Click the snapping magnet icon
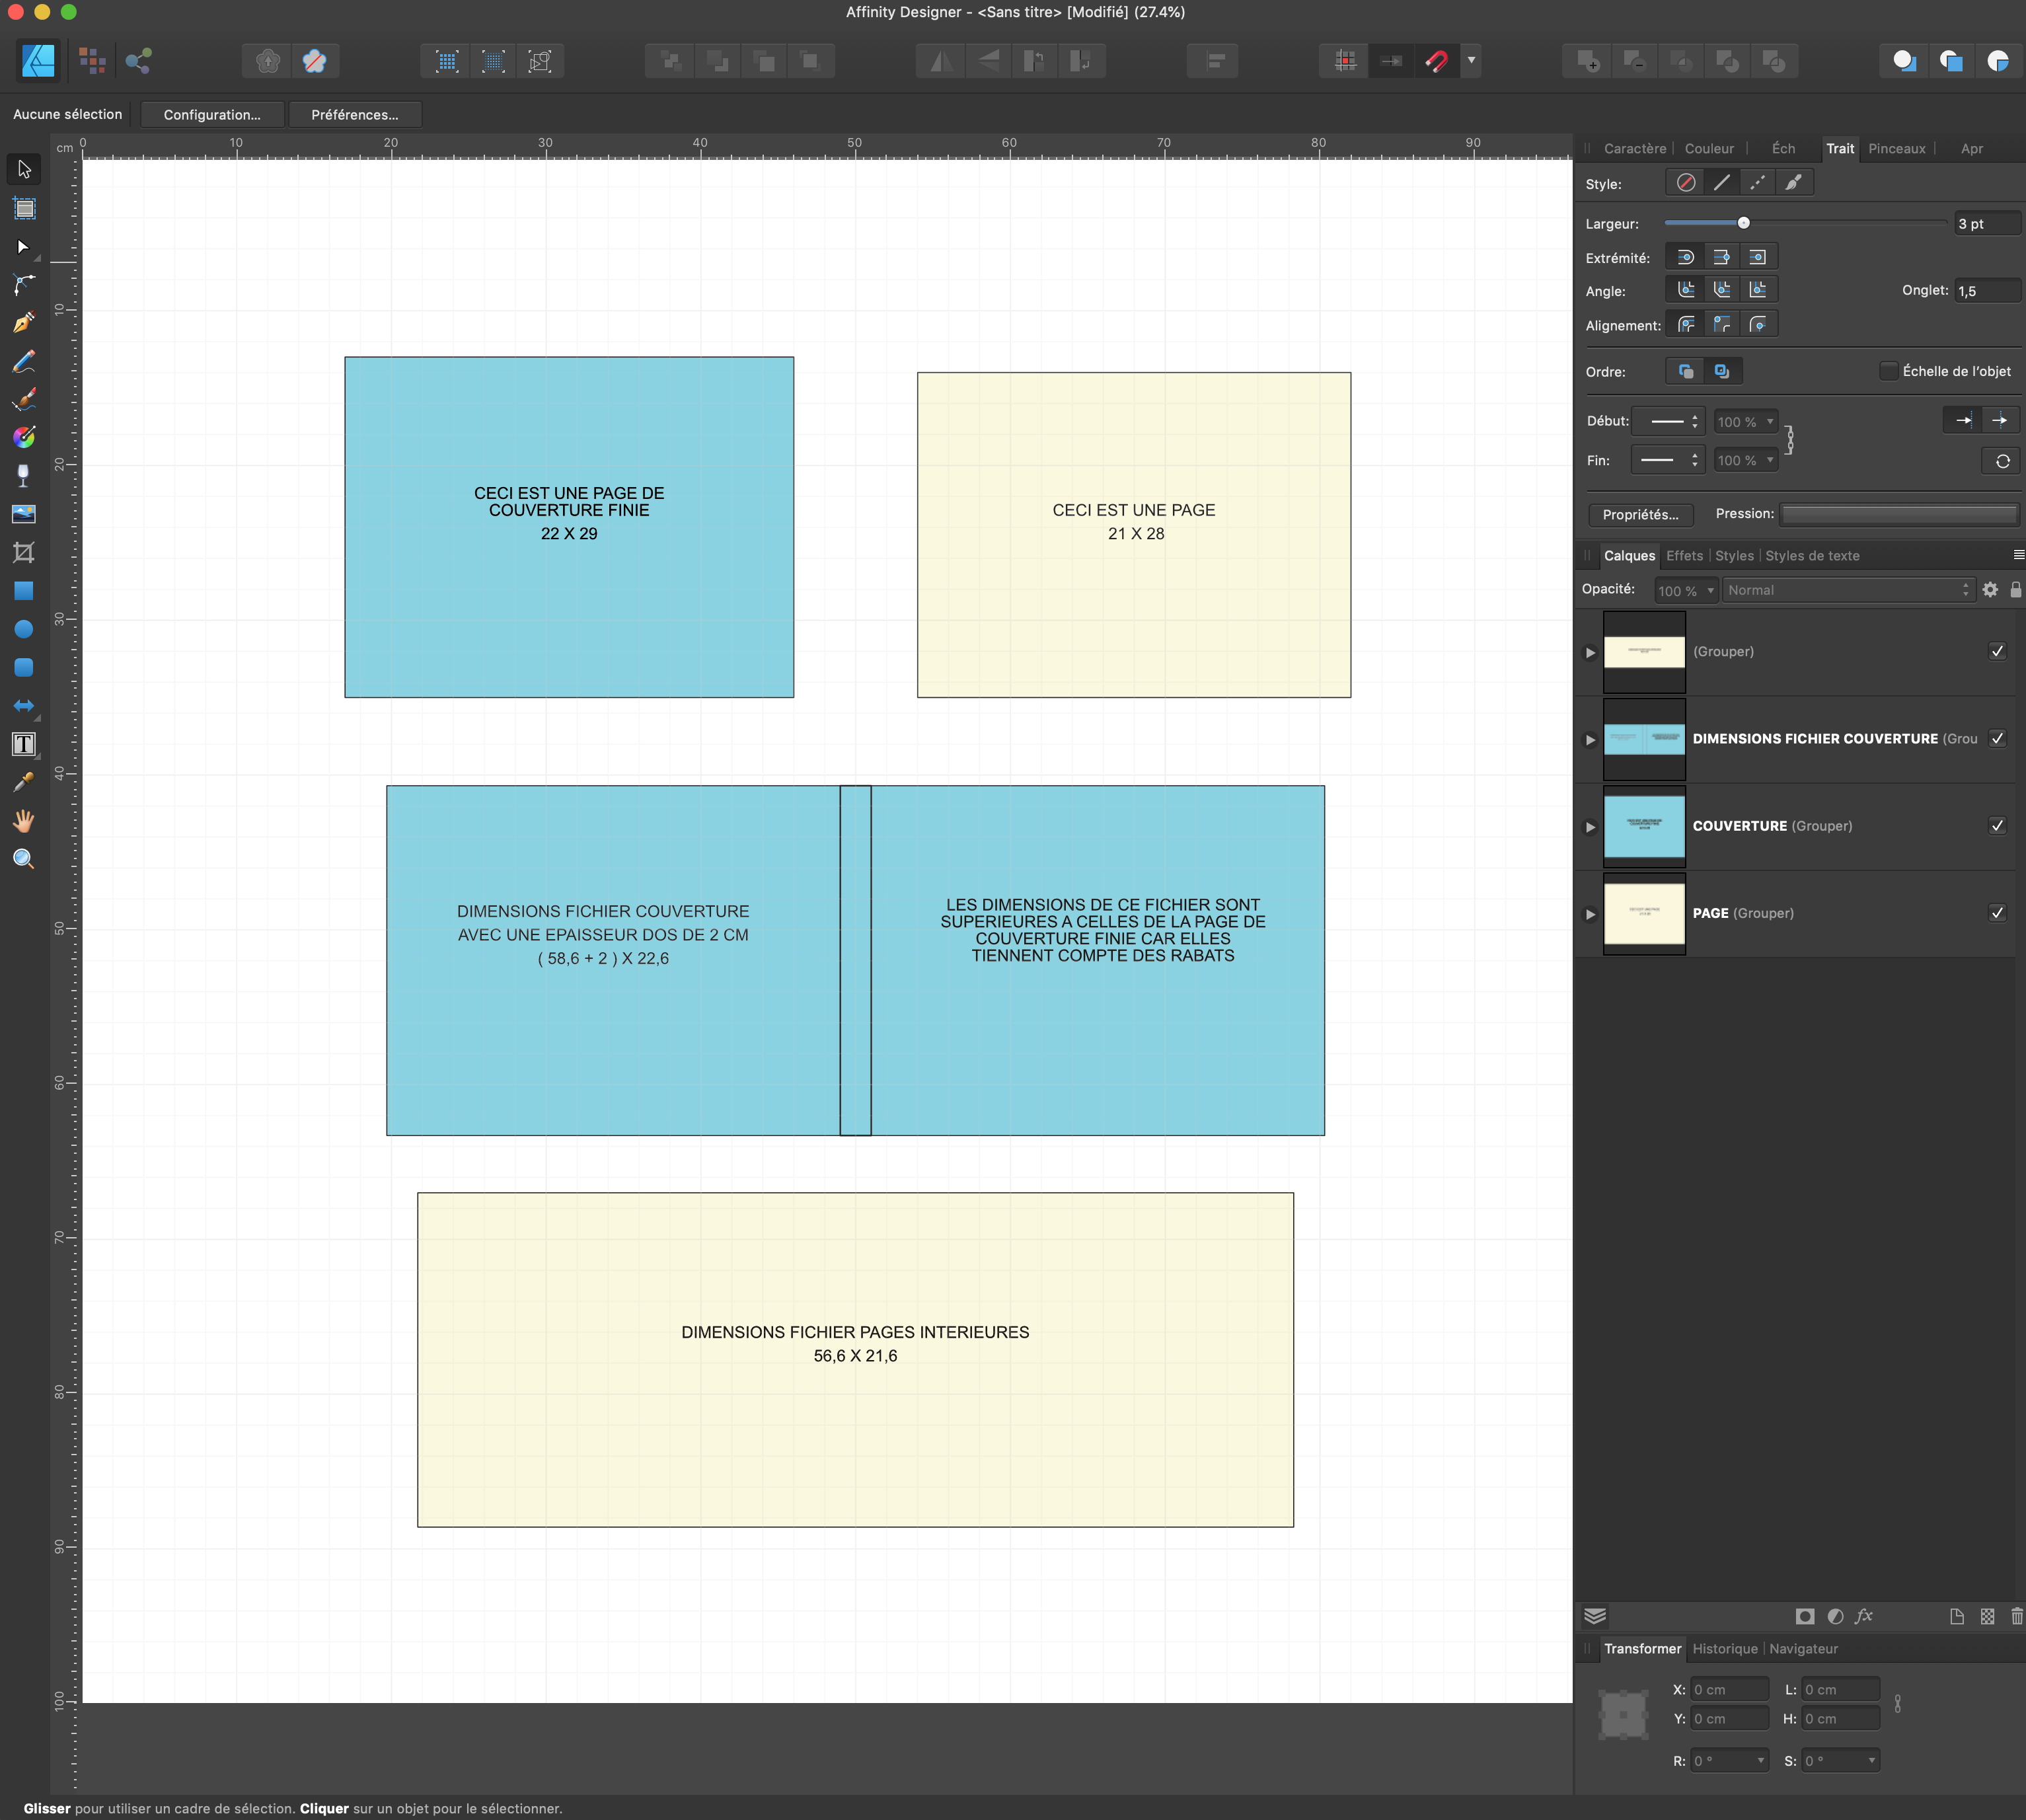This screenshot has height=1820, width=2026. click(x=1437, y=61)
